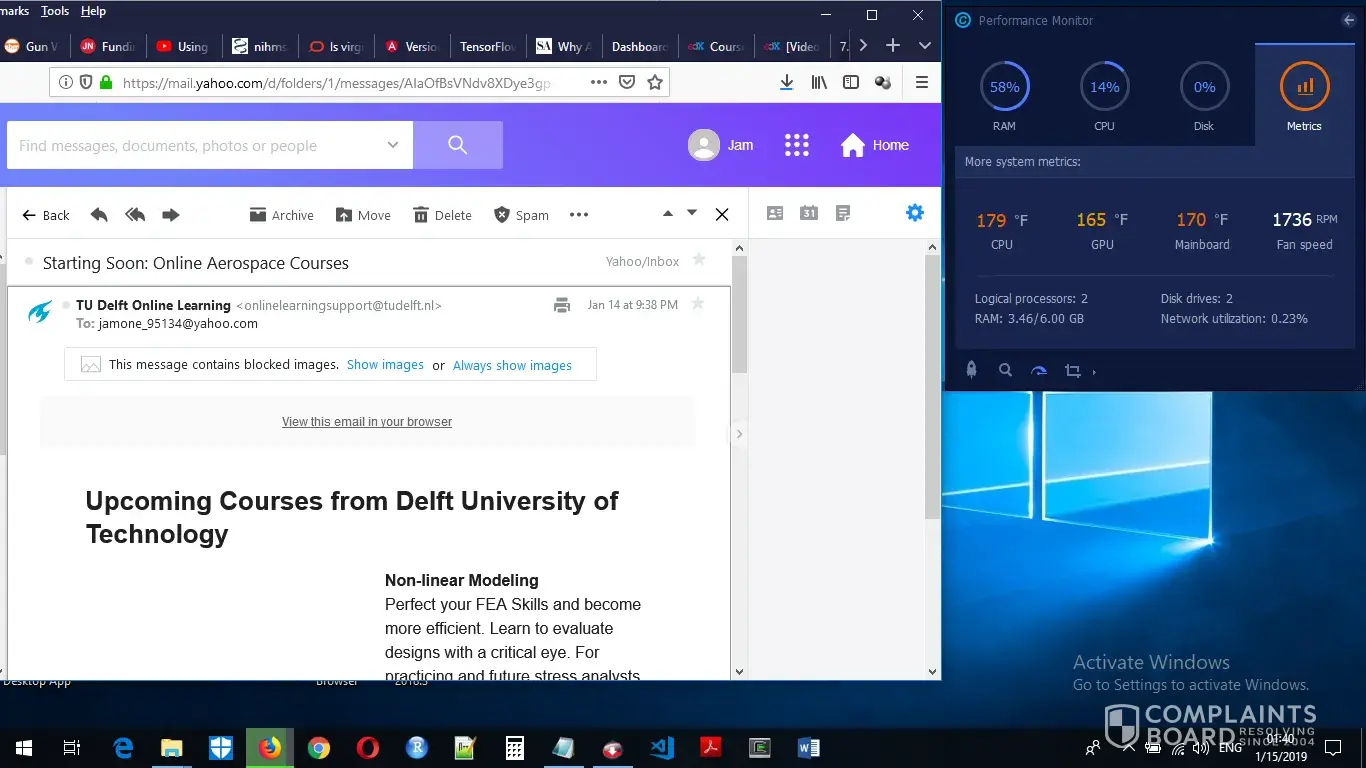Click the Reply arrow icon
This screenshot has height=768, width=1366.
point(99,215)
